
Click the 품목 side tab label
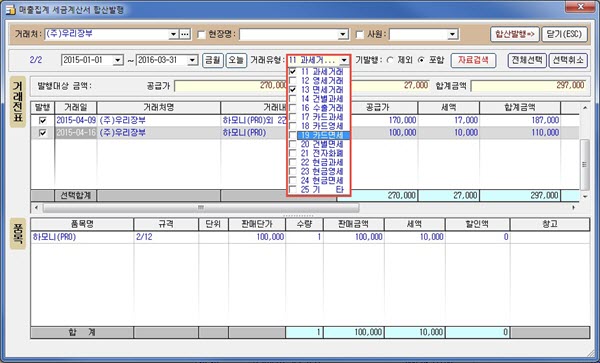18,234
